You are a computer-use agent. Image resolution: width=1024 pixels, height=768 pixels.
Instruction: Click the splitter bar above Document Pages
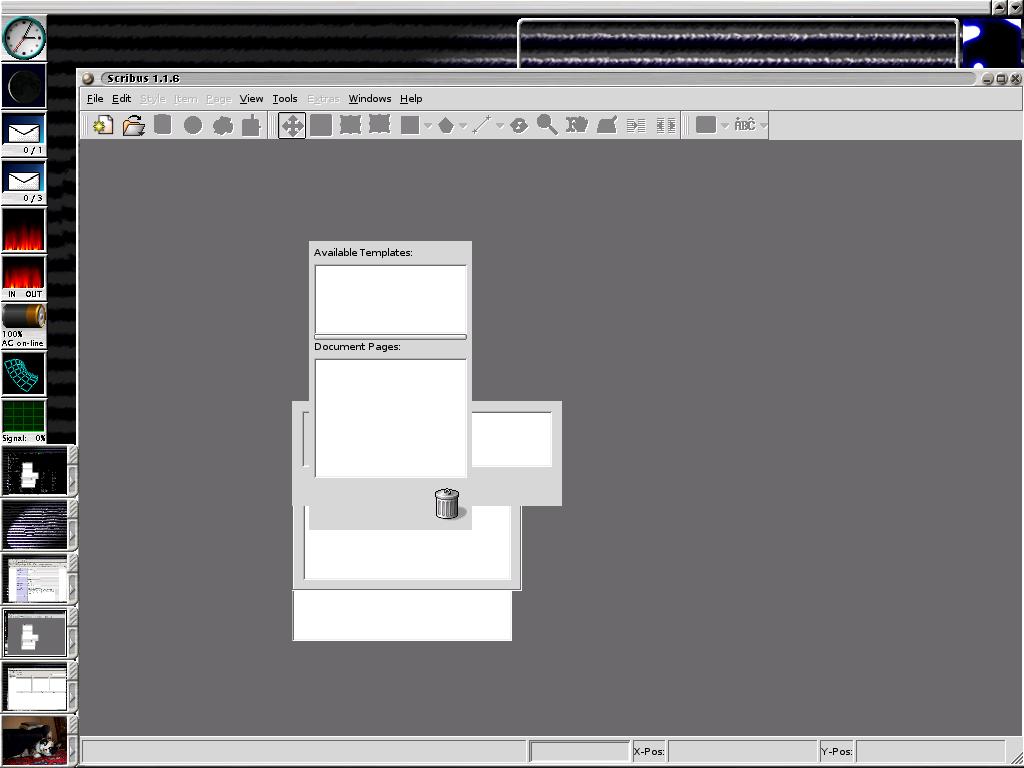pyautogui.click(x=390, y=337)
